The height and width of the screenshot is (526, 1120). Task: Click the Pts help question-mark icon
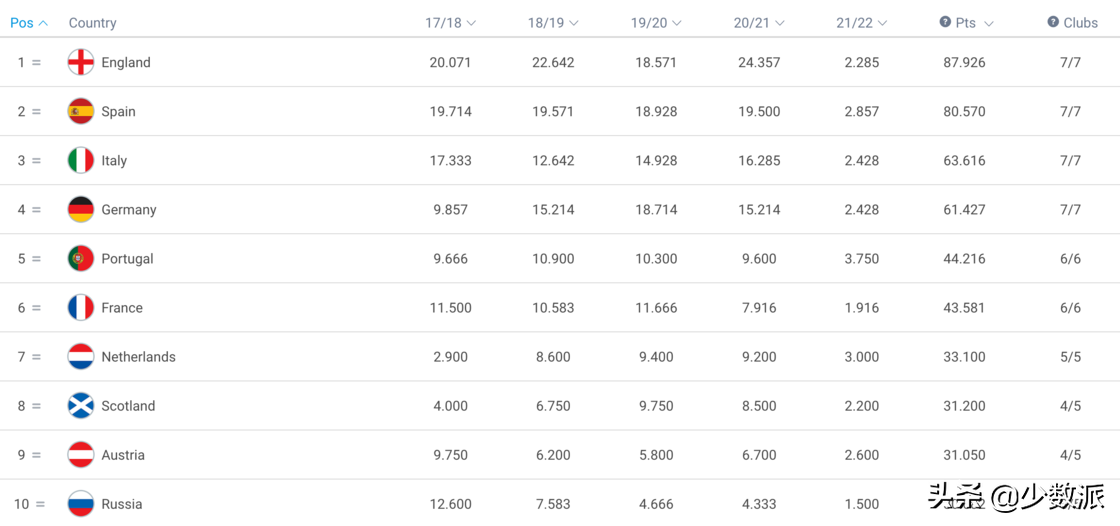click(x=945, y=22)
